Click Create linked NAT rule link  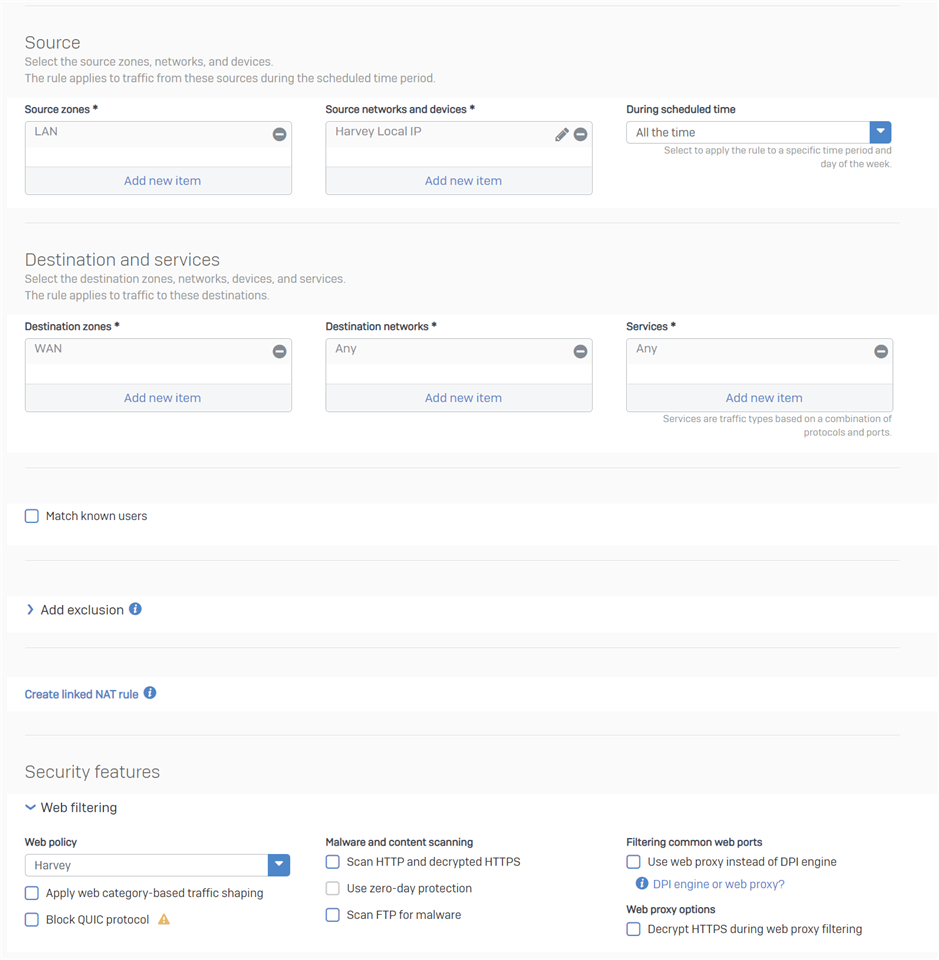81,694
